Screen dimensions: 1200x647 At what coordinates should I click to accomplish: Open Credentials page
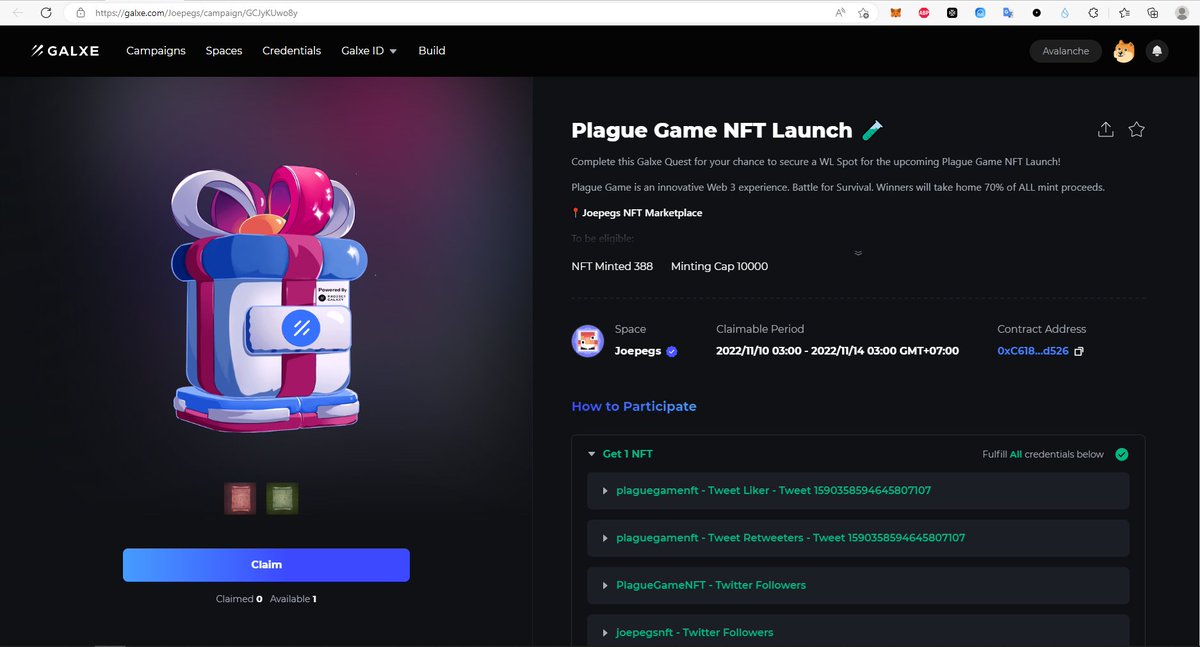(292, 51)
